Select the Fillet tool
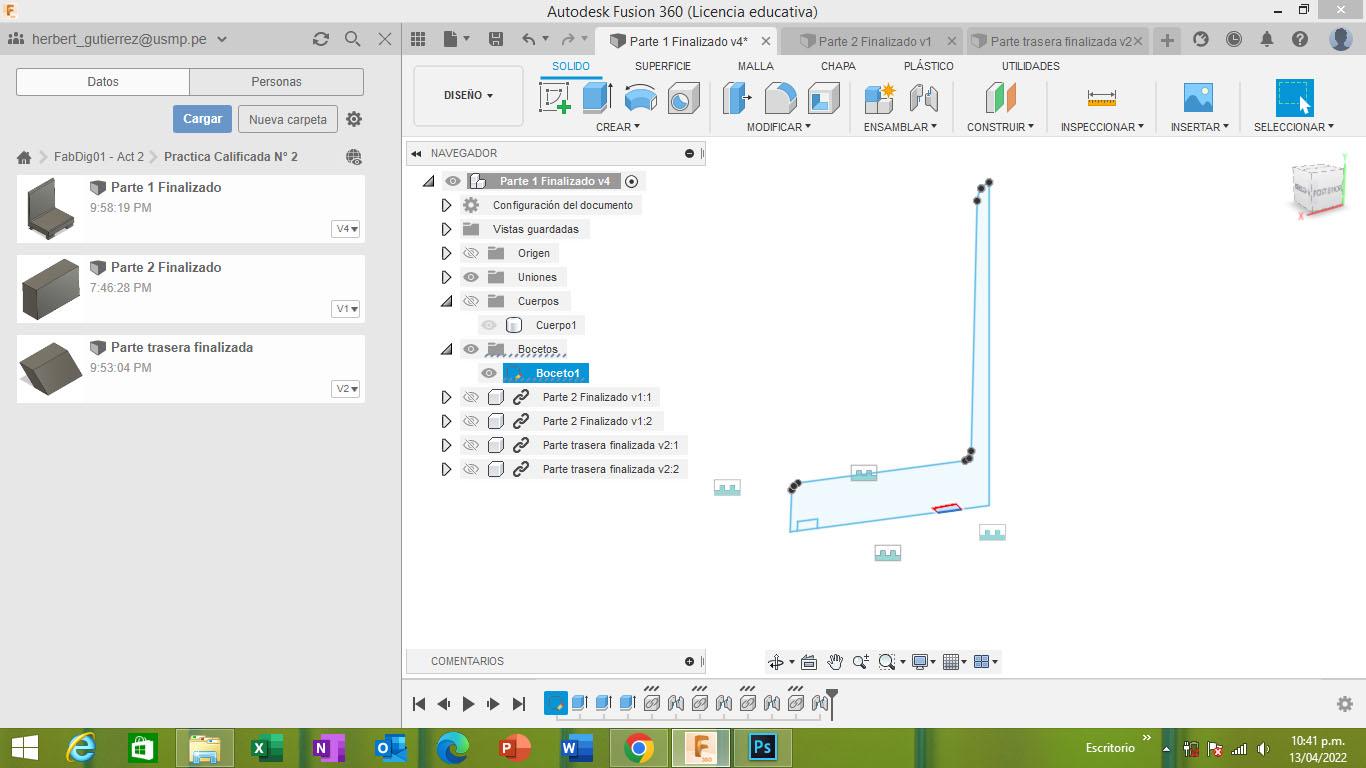Viewport: 1366px width, 768px height. pos(781,98)
